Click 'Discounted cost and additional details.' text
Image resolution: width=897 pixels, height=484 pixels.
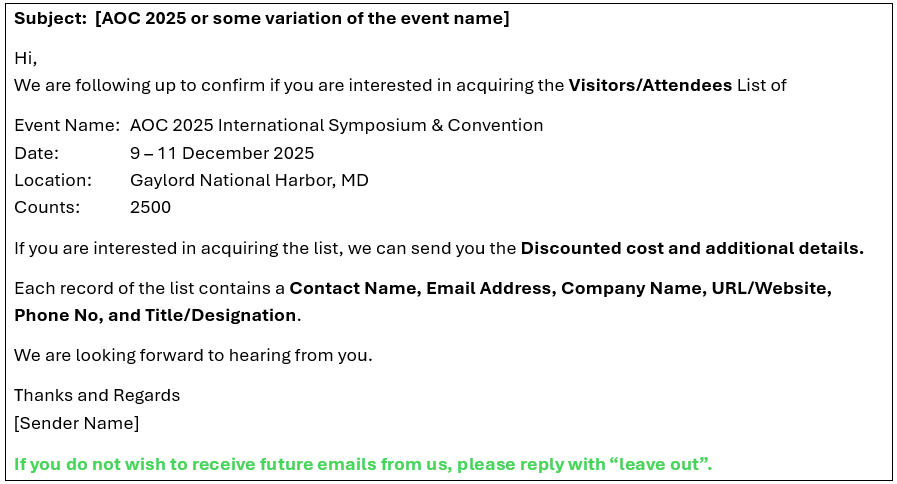pyautogui.click(x=692, y=248)
